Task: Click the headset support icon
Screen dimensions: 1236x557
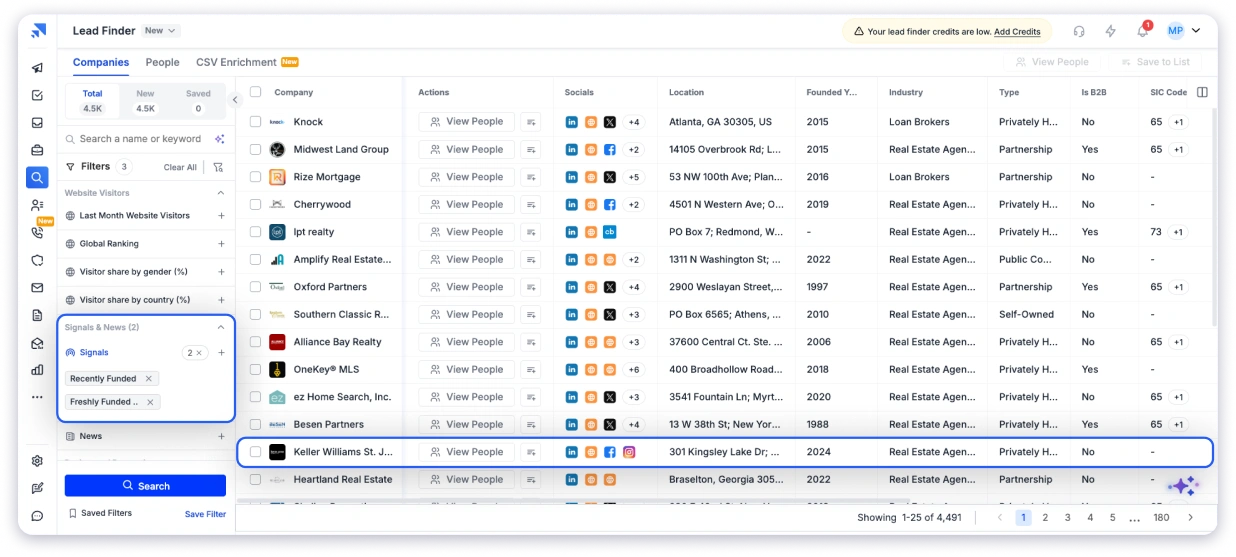Action: click(1079, 31)
